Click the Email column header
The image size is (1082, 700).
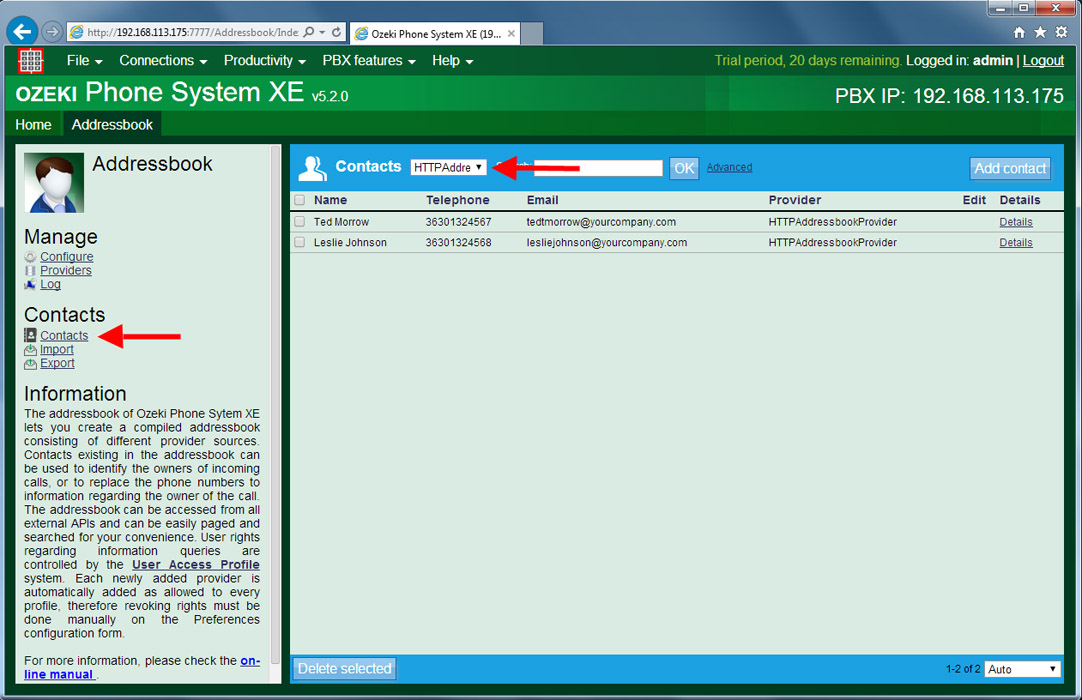click(x=542, y=200)
